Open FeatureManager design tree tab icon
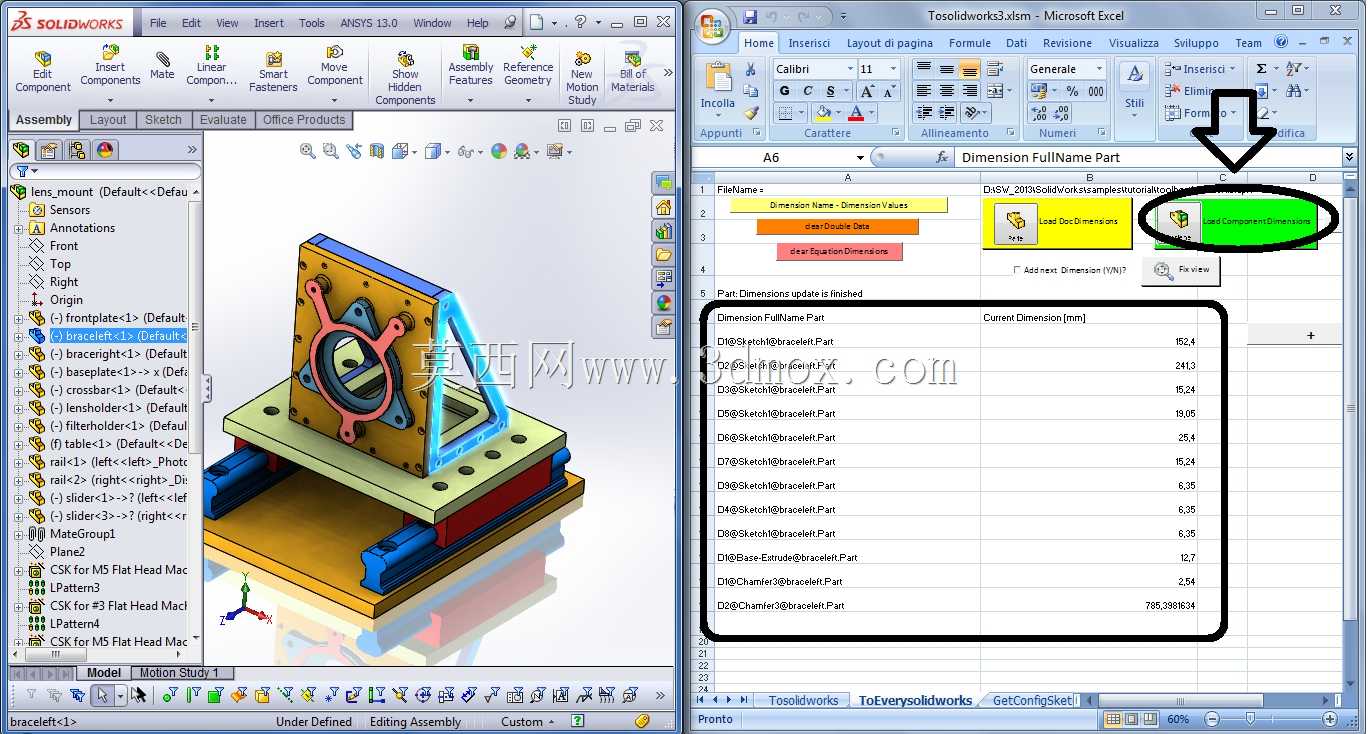The height and width of the screenshot is (734, 1368). [21, 150]
